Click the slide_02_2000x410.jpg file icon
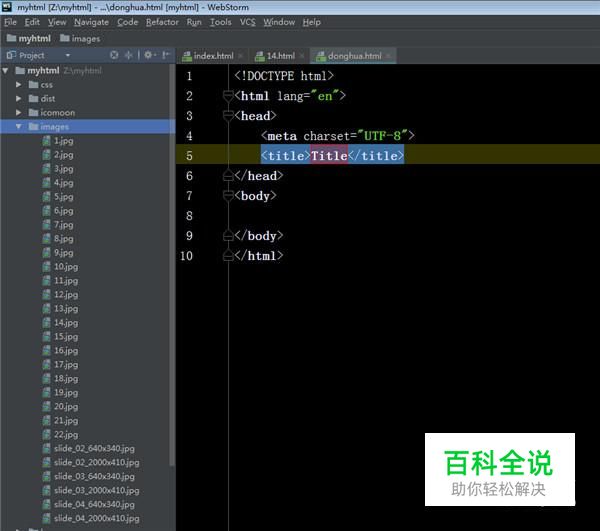 click(x=46, y=463)
